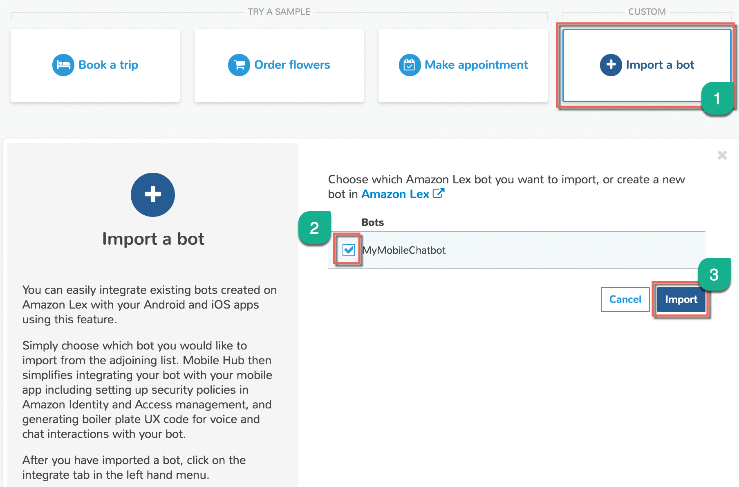Click the paragraph starting 'After you have imported a bot'

(x=134, y=467)
